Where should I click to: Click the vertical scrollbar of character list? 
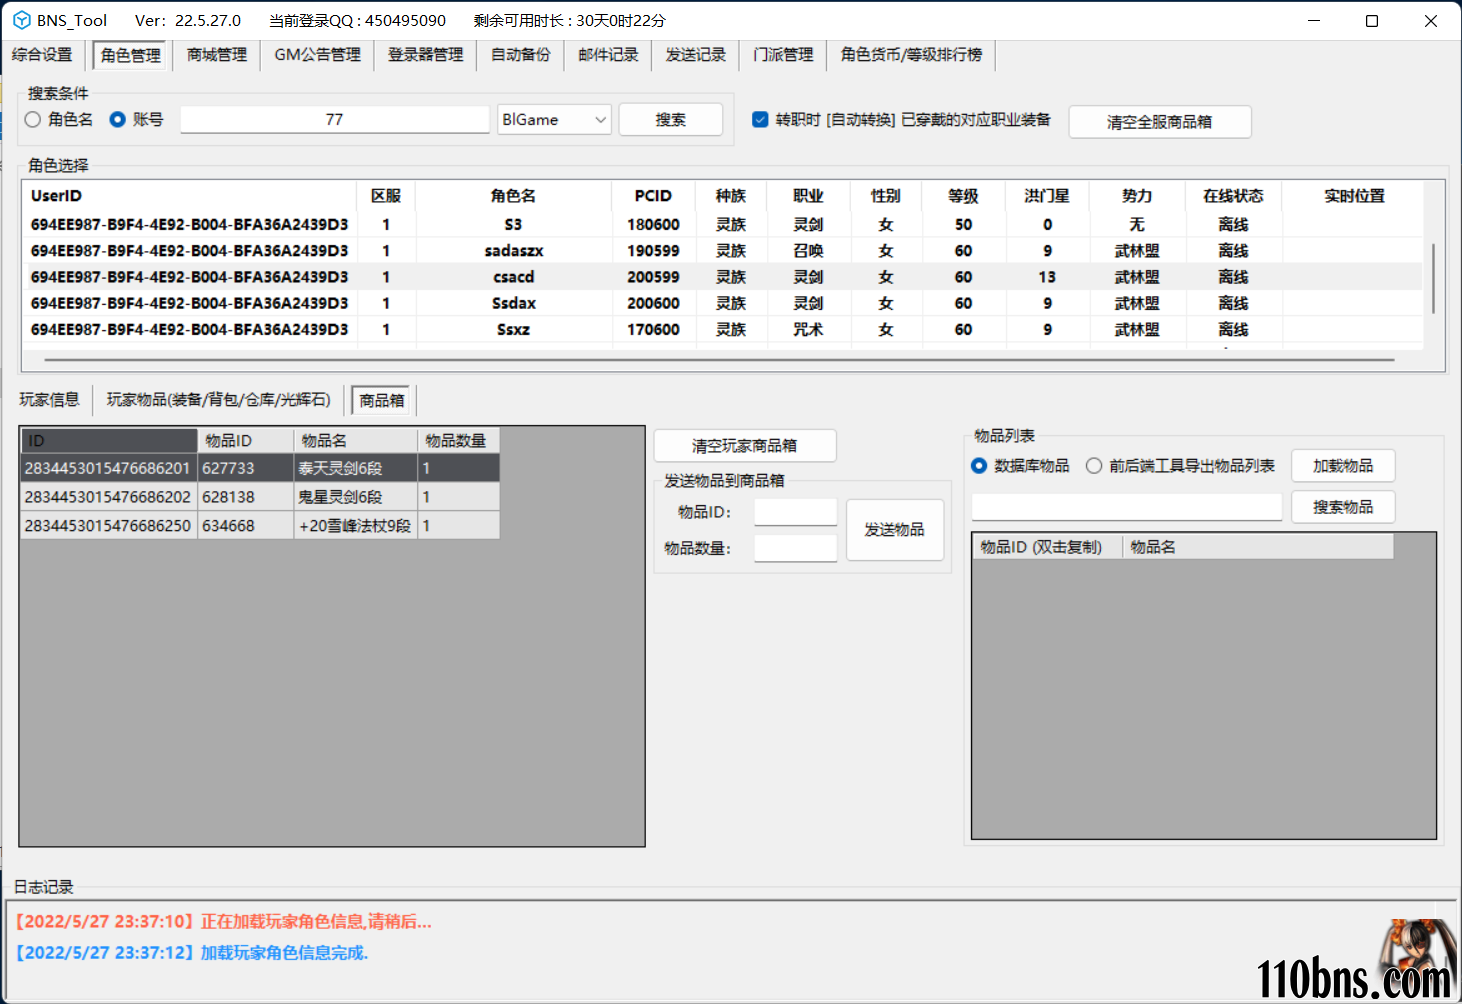(1433, 278)
